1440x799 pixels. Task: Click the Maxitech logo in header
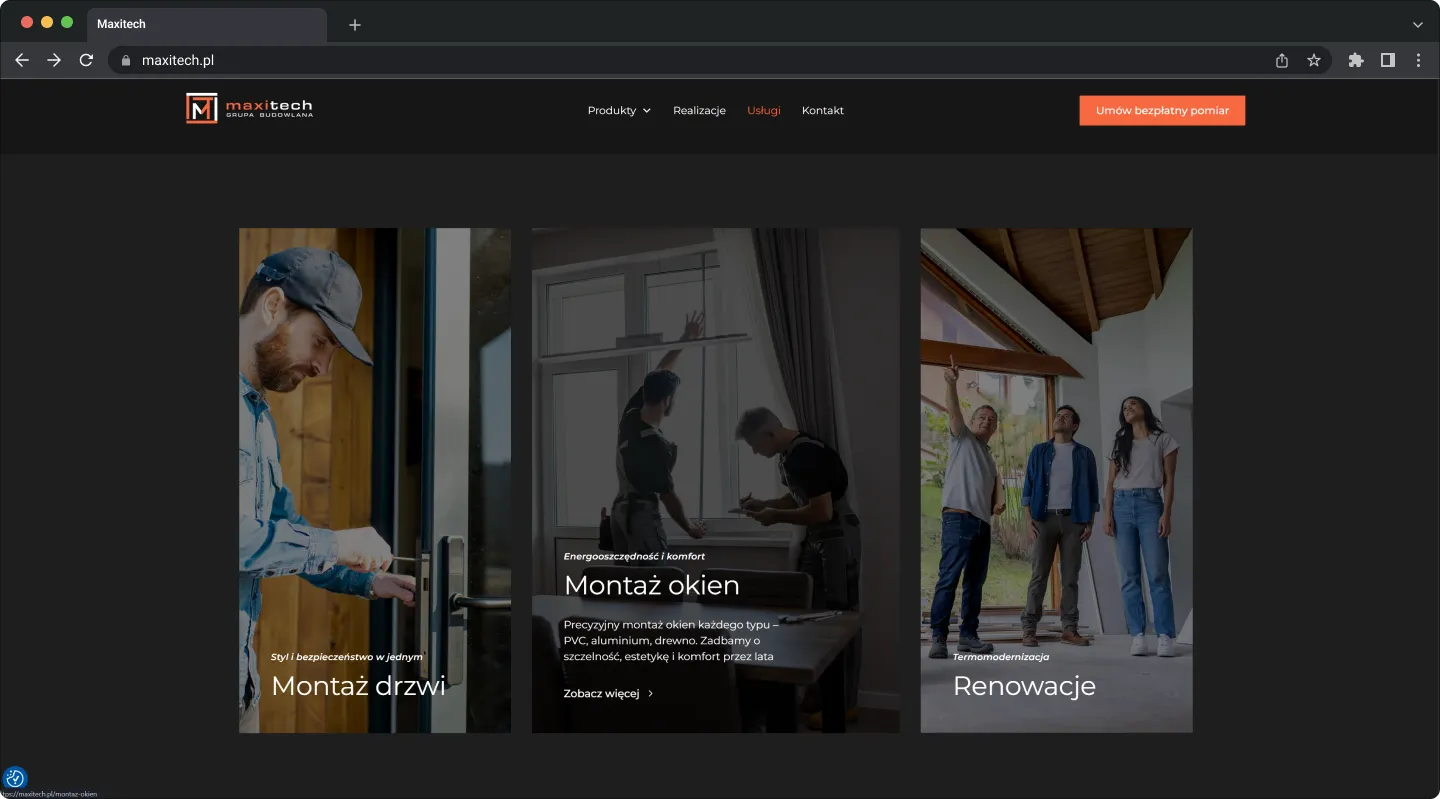tap(249, 108)
